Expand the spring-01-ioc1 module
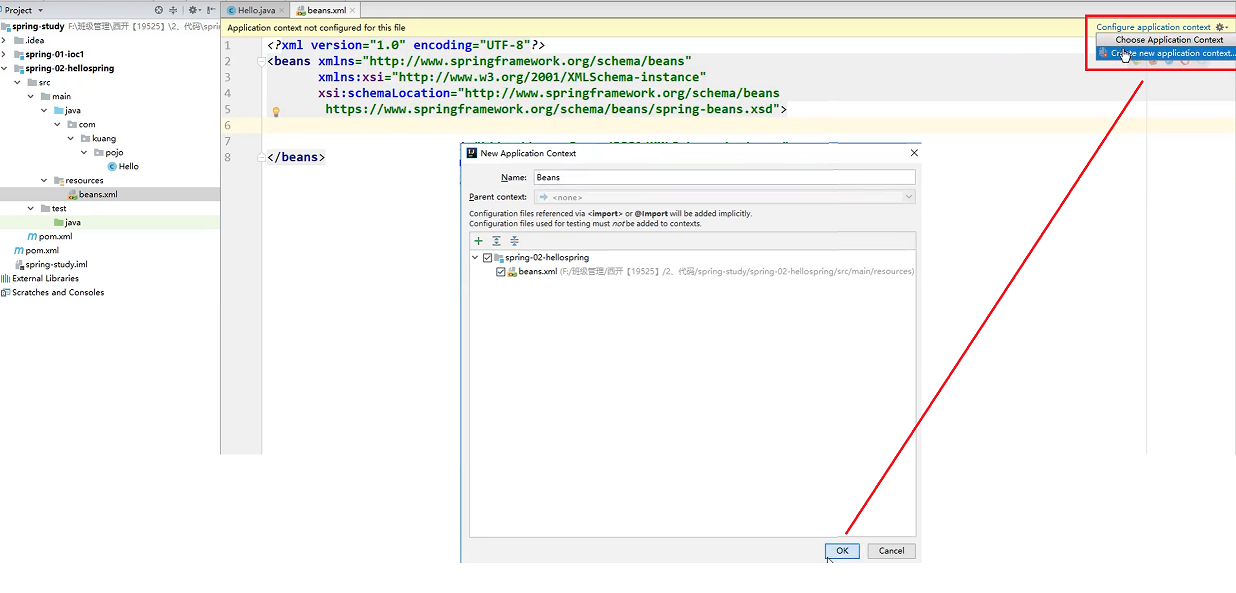Screen dimensions: 1236x593 pos(4,54)
